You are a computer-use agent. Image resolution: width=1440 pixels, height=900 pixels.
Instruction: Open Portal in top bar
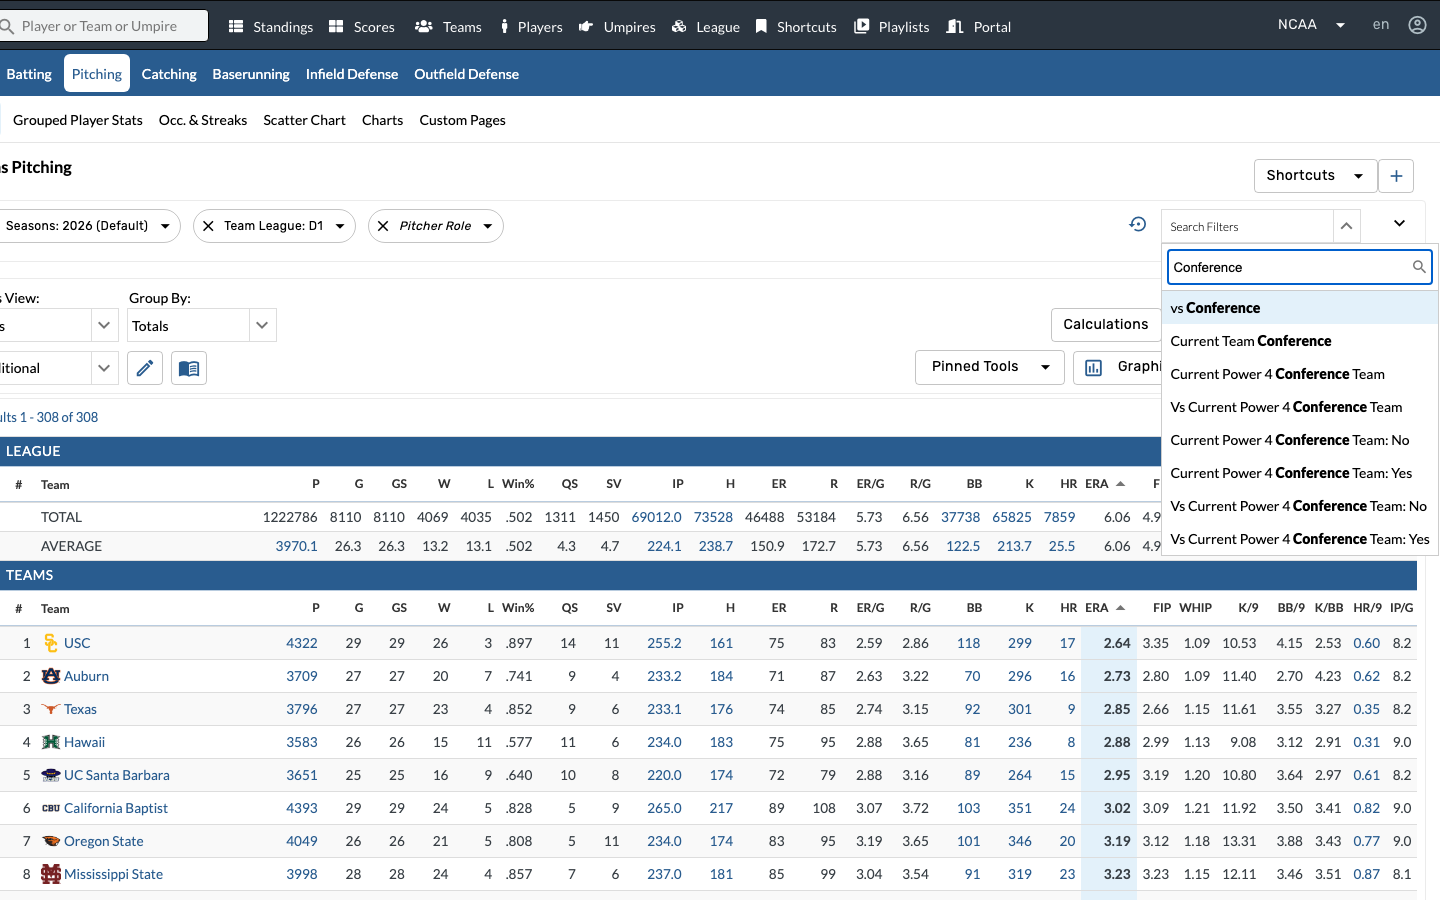[x=979, y=27]
